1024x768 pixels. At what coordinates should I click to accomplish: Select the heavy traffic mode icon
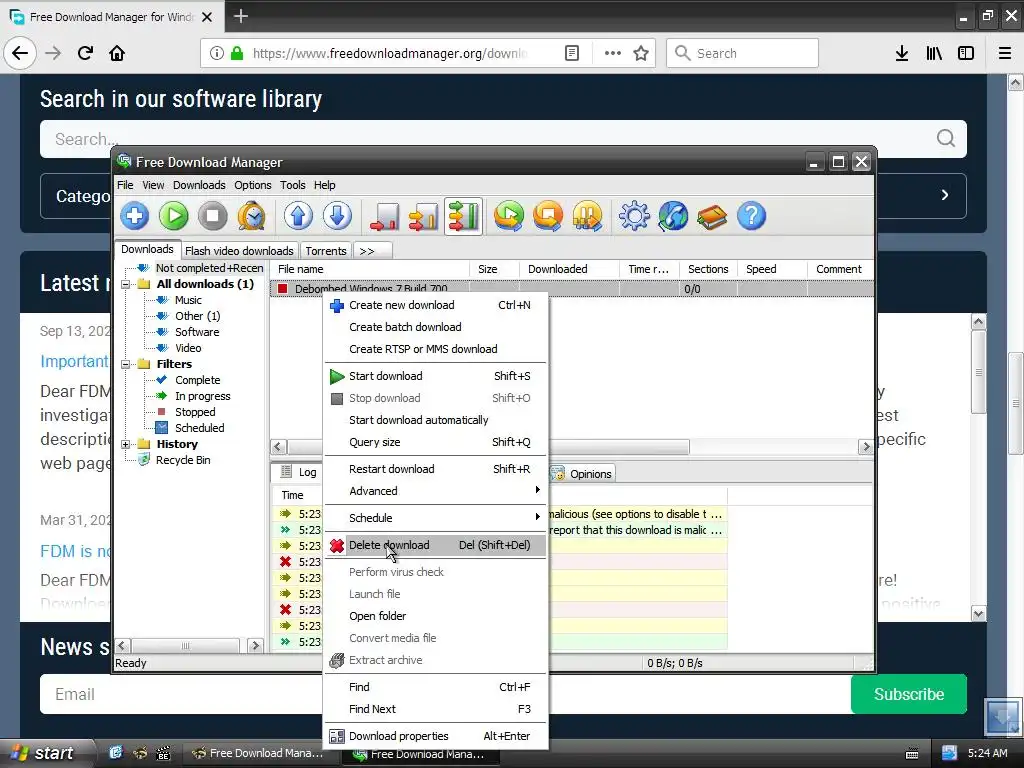(x=464, y=216)
